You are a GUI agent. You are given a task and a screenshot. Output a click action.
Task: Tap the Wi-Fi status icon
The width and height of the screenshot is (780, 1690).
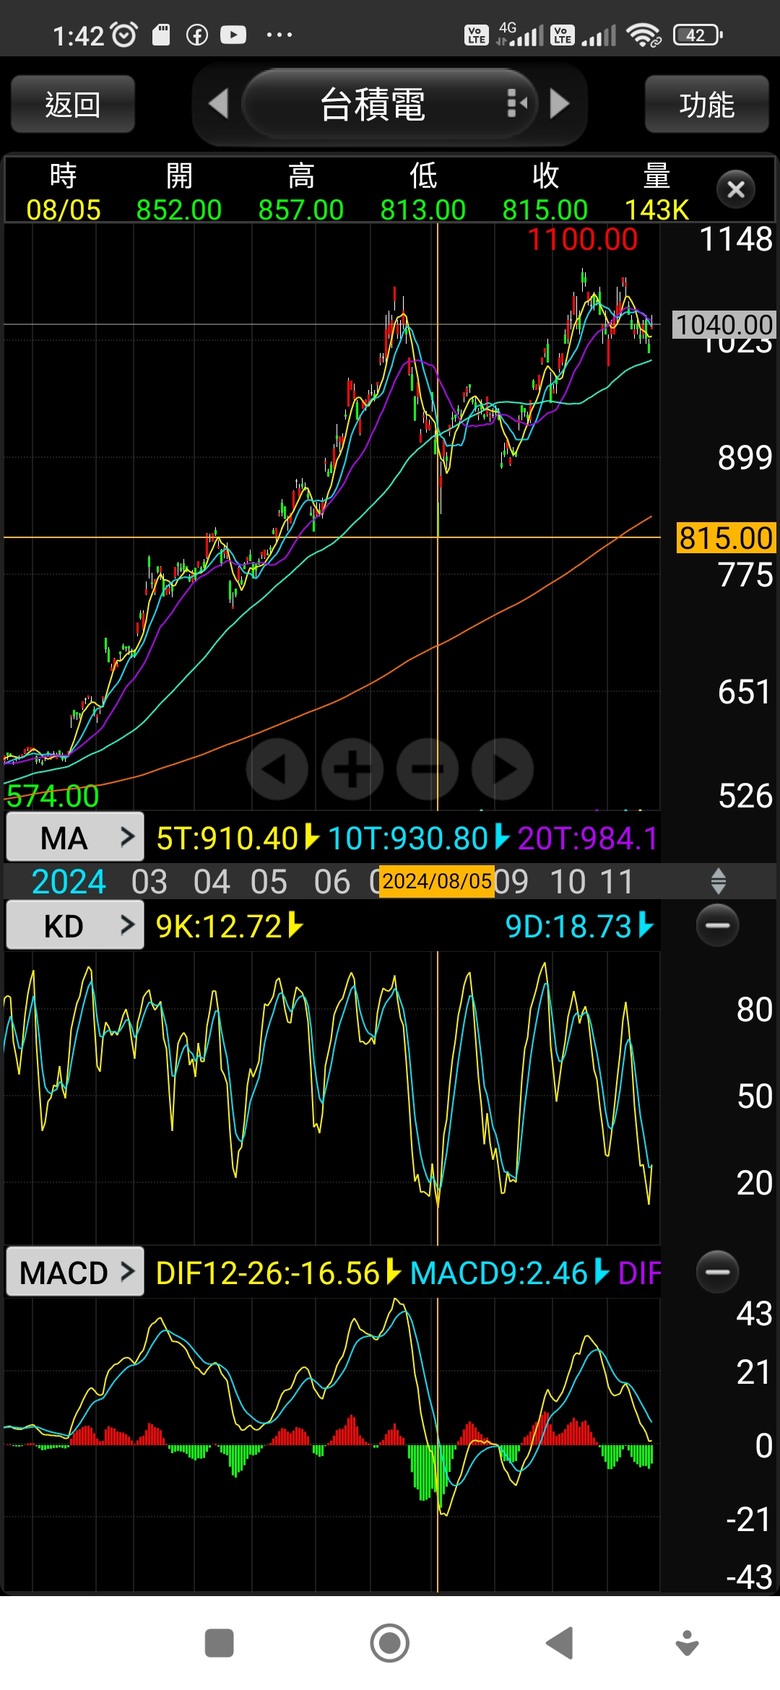tap(644, 35)
